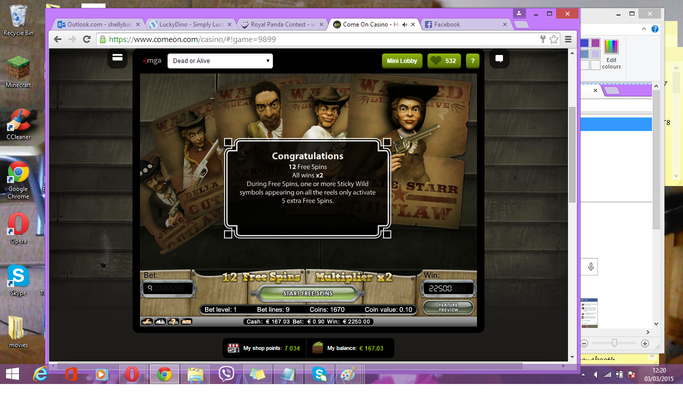Image resolution: width=683 pixels, height=400 pixels.
Task: Collapse the Paint ribbon chevron
Action: (x=644, y=29)
